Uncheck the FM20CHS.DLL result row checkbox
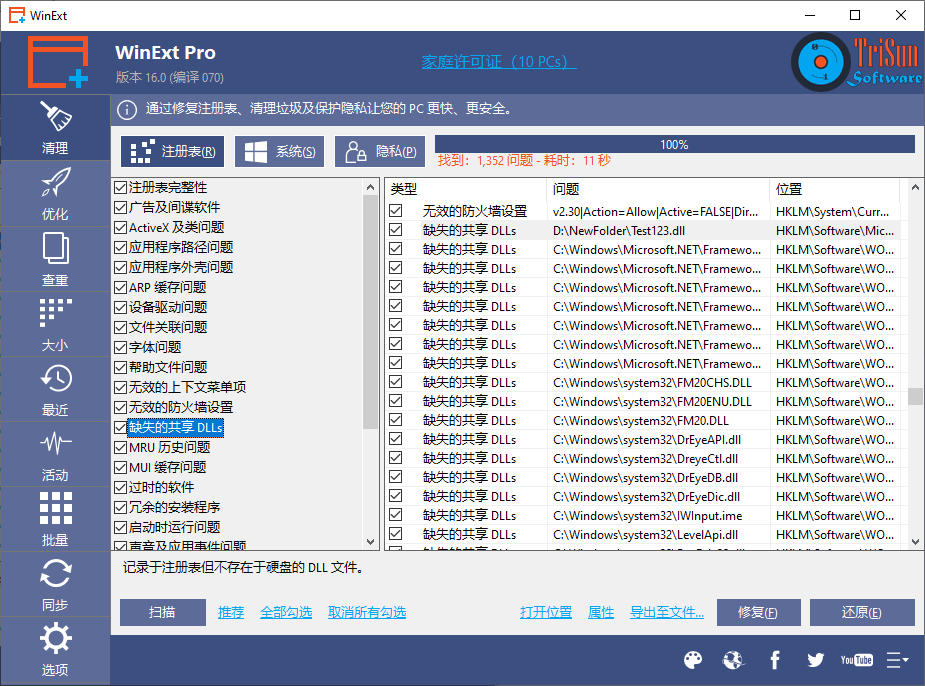Viewport: 925px width, 686px height. 396,382
